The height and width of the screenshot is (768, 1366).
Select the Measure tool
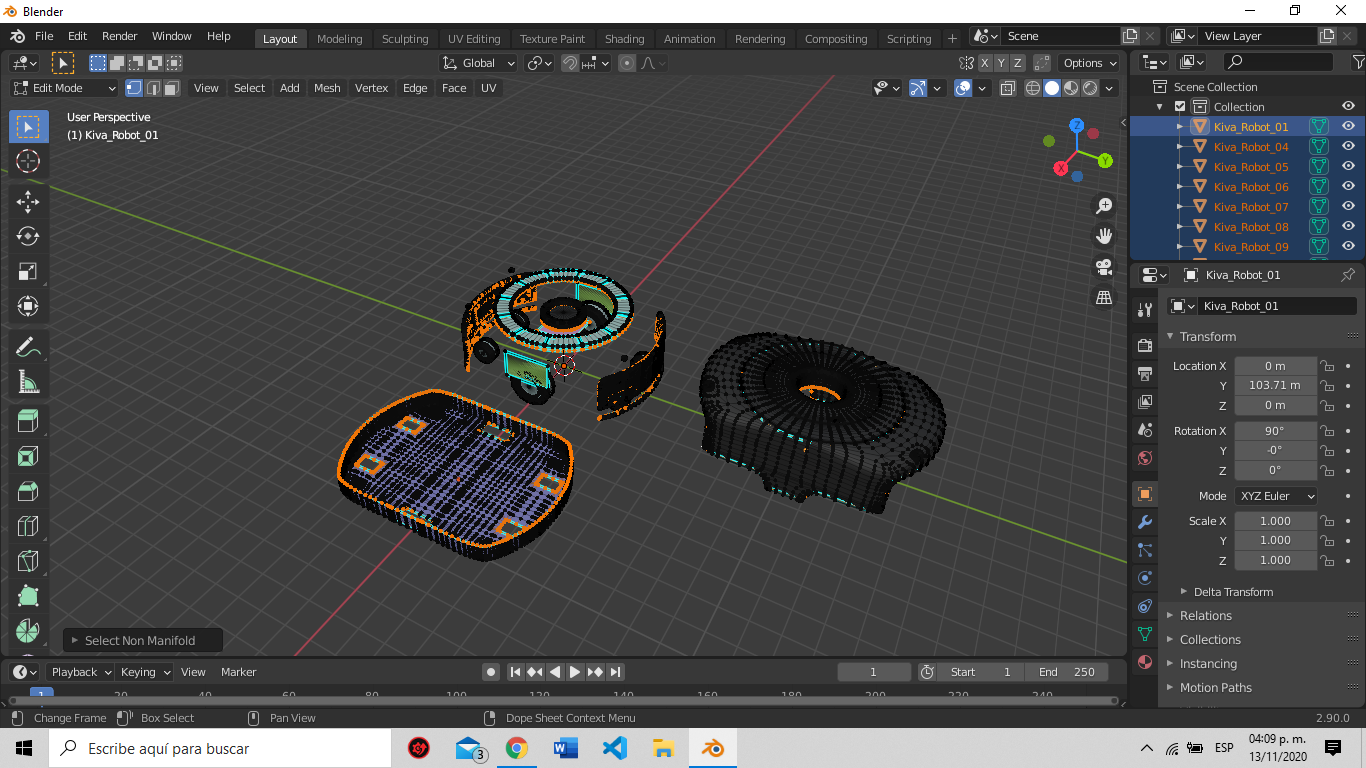(28, 382)
